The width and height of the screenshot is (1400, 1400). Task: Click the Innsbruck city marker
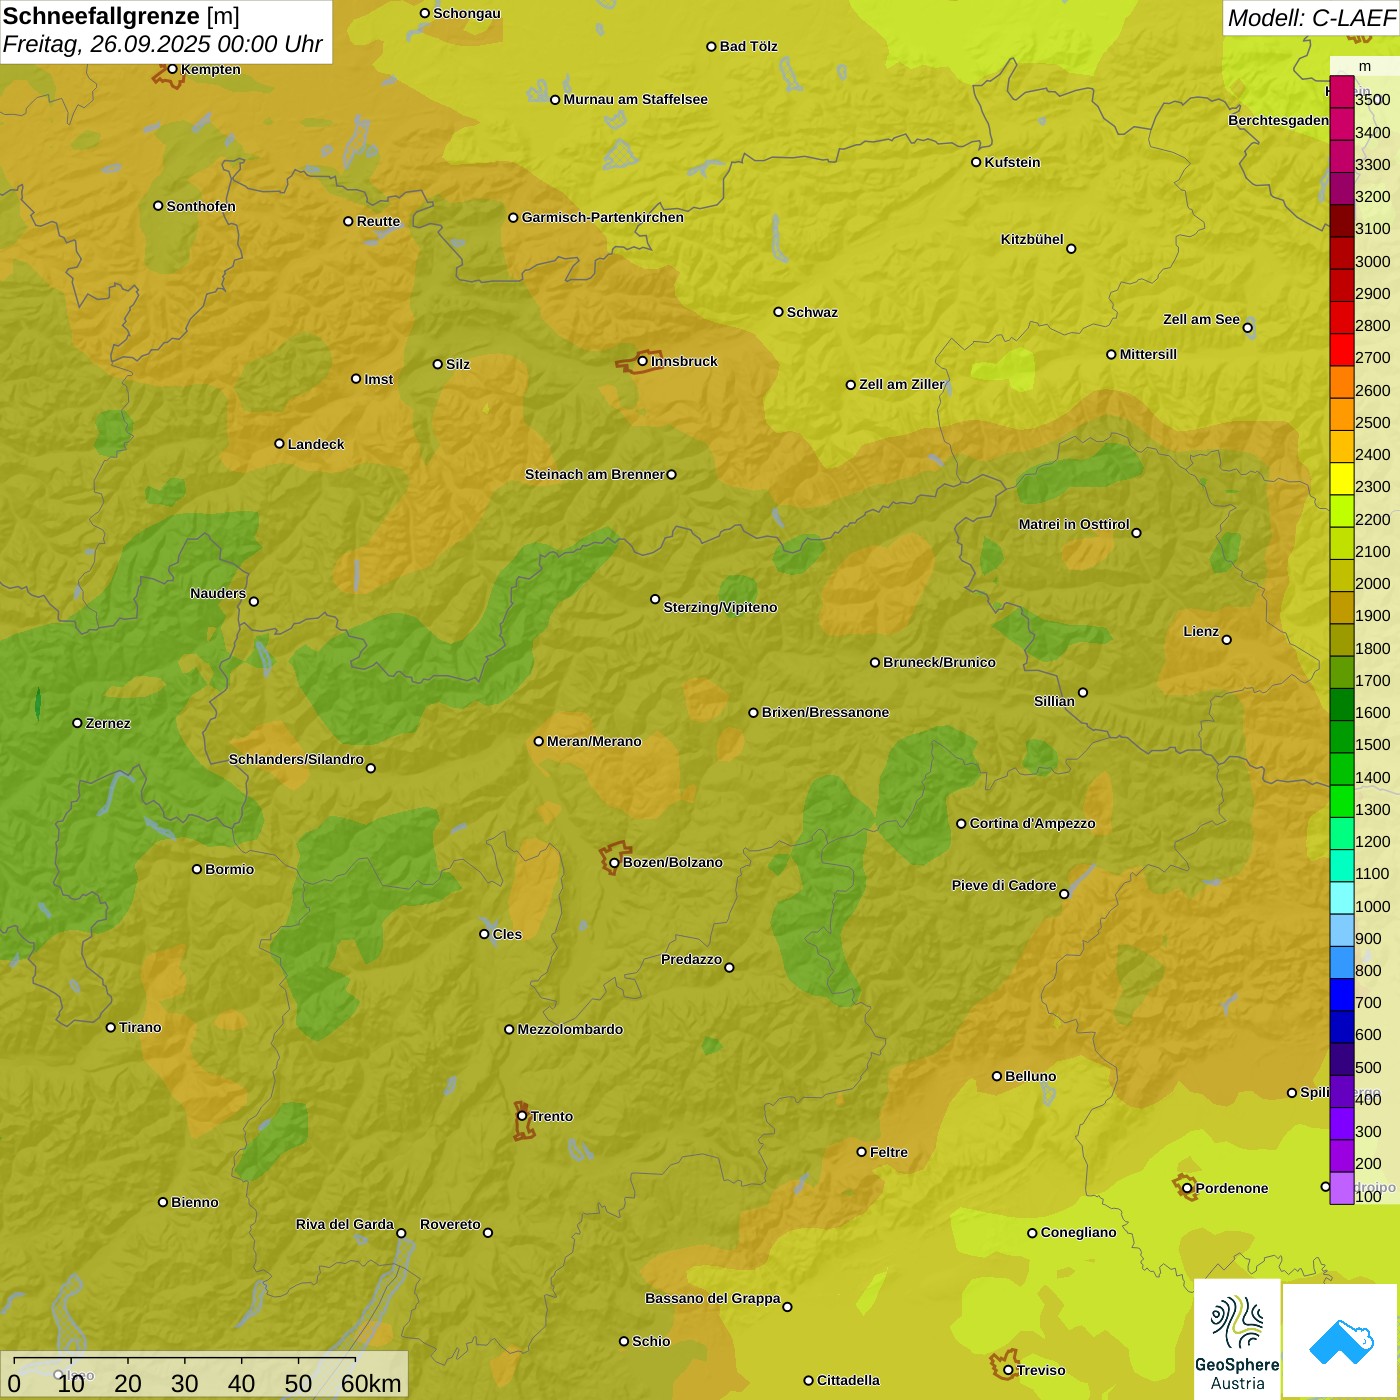pos(643,361)
